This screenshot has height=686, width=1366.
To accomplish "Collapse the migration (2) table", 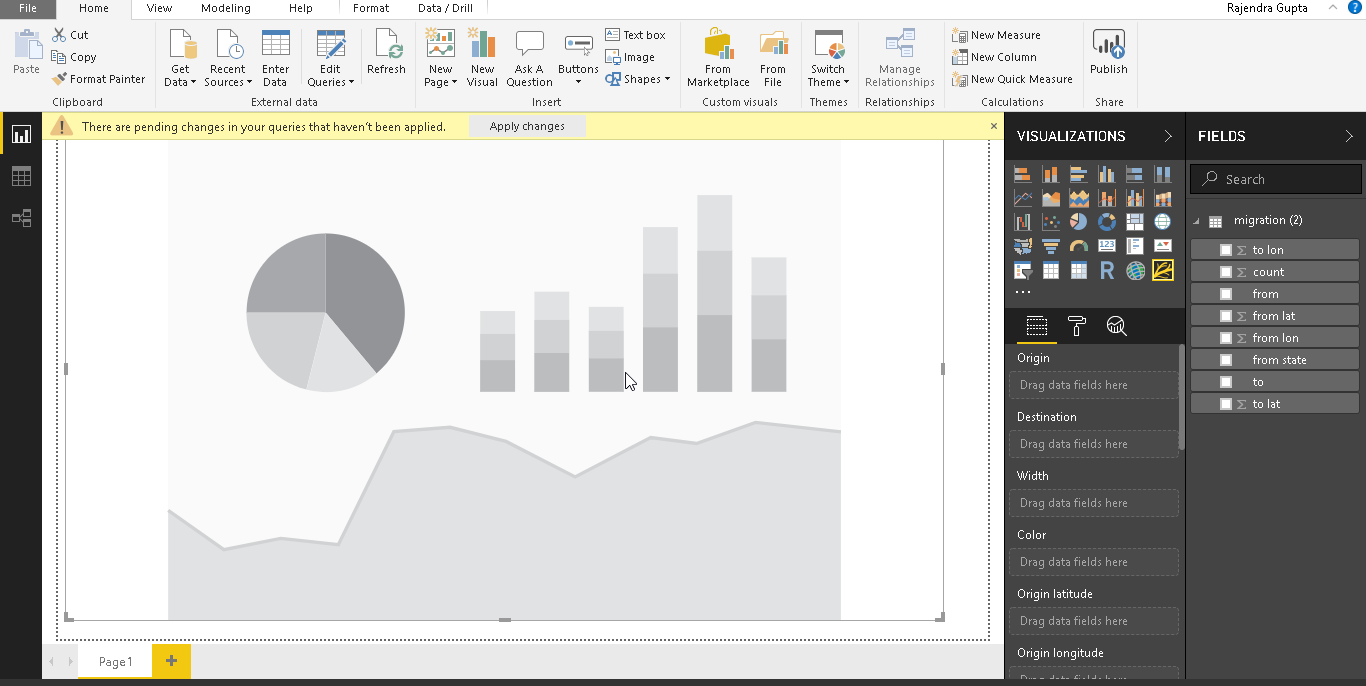I will [x=1198, y=221].
